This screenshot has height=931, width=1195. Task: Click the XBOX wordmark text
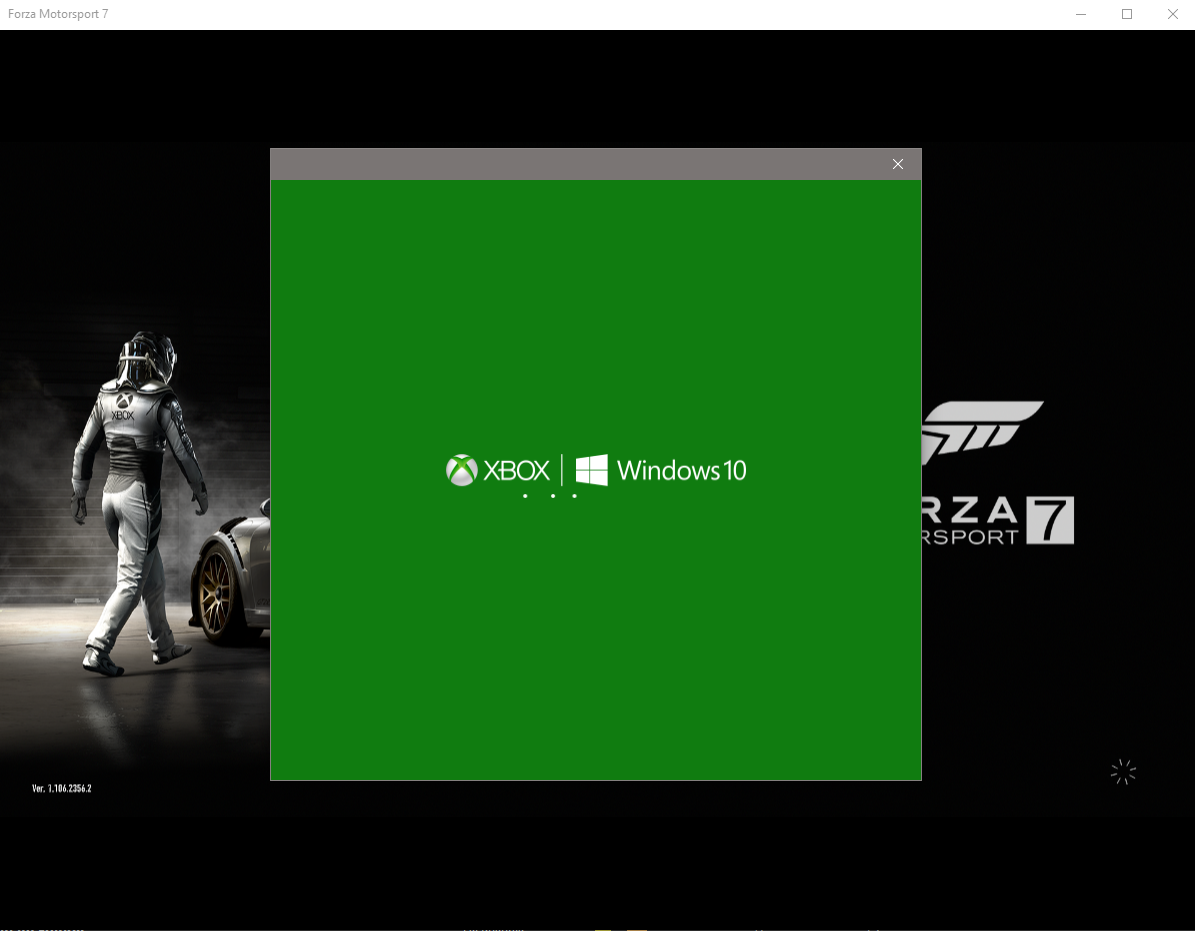pyautogui.click(x=516, y=471)
